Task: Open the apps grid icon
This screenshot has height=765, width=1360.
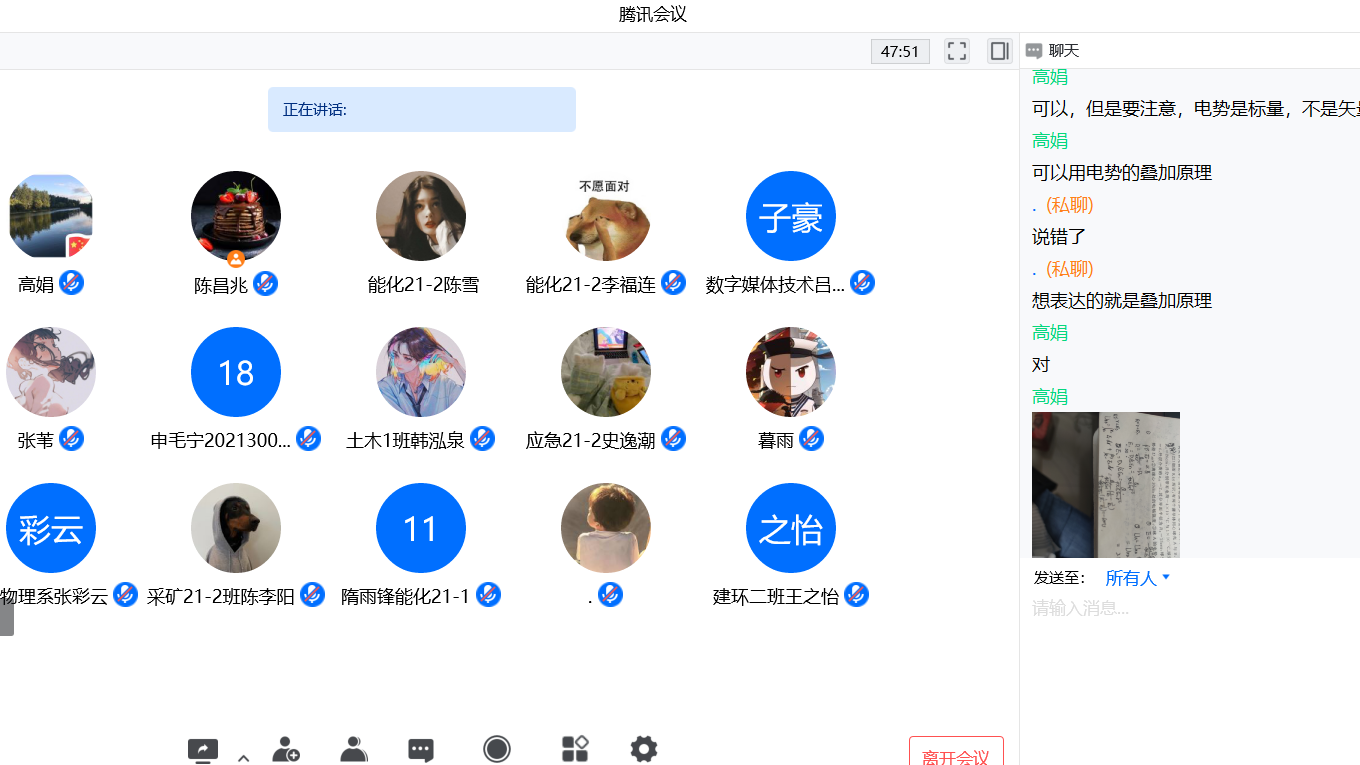Action: click(x=575, y=749)
